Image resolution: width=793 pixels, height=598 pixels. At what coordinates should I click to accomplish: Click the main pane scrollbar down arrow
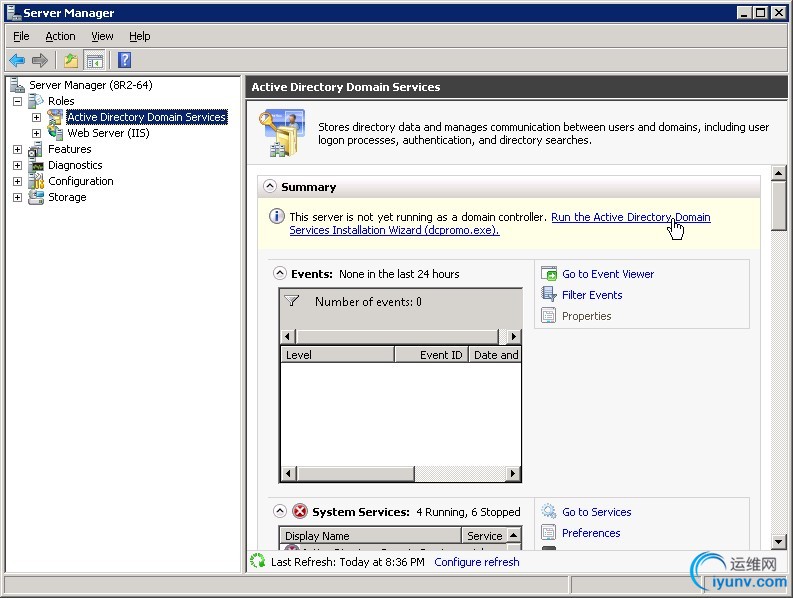click(x=779, y=542)
